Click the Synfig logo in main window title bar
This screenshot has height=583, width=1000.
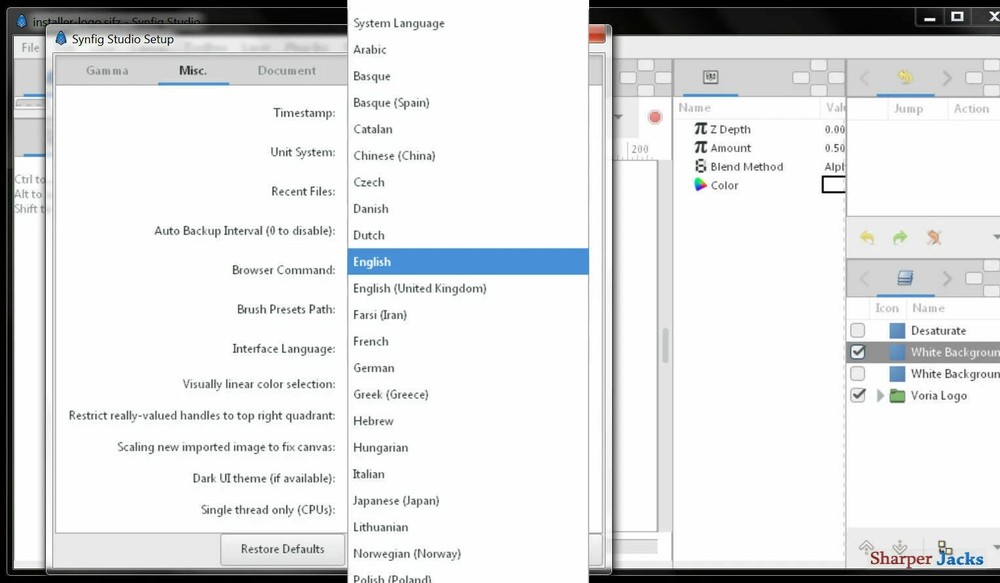tap(21, 21)
